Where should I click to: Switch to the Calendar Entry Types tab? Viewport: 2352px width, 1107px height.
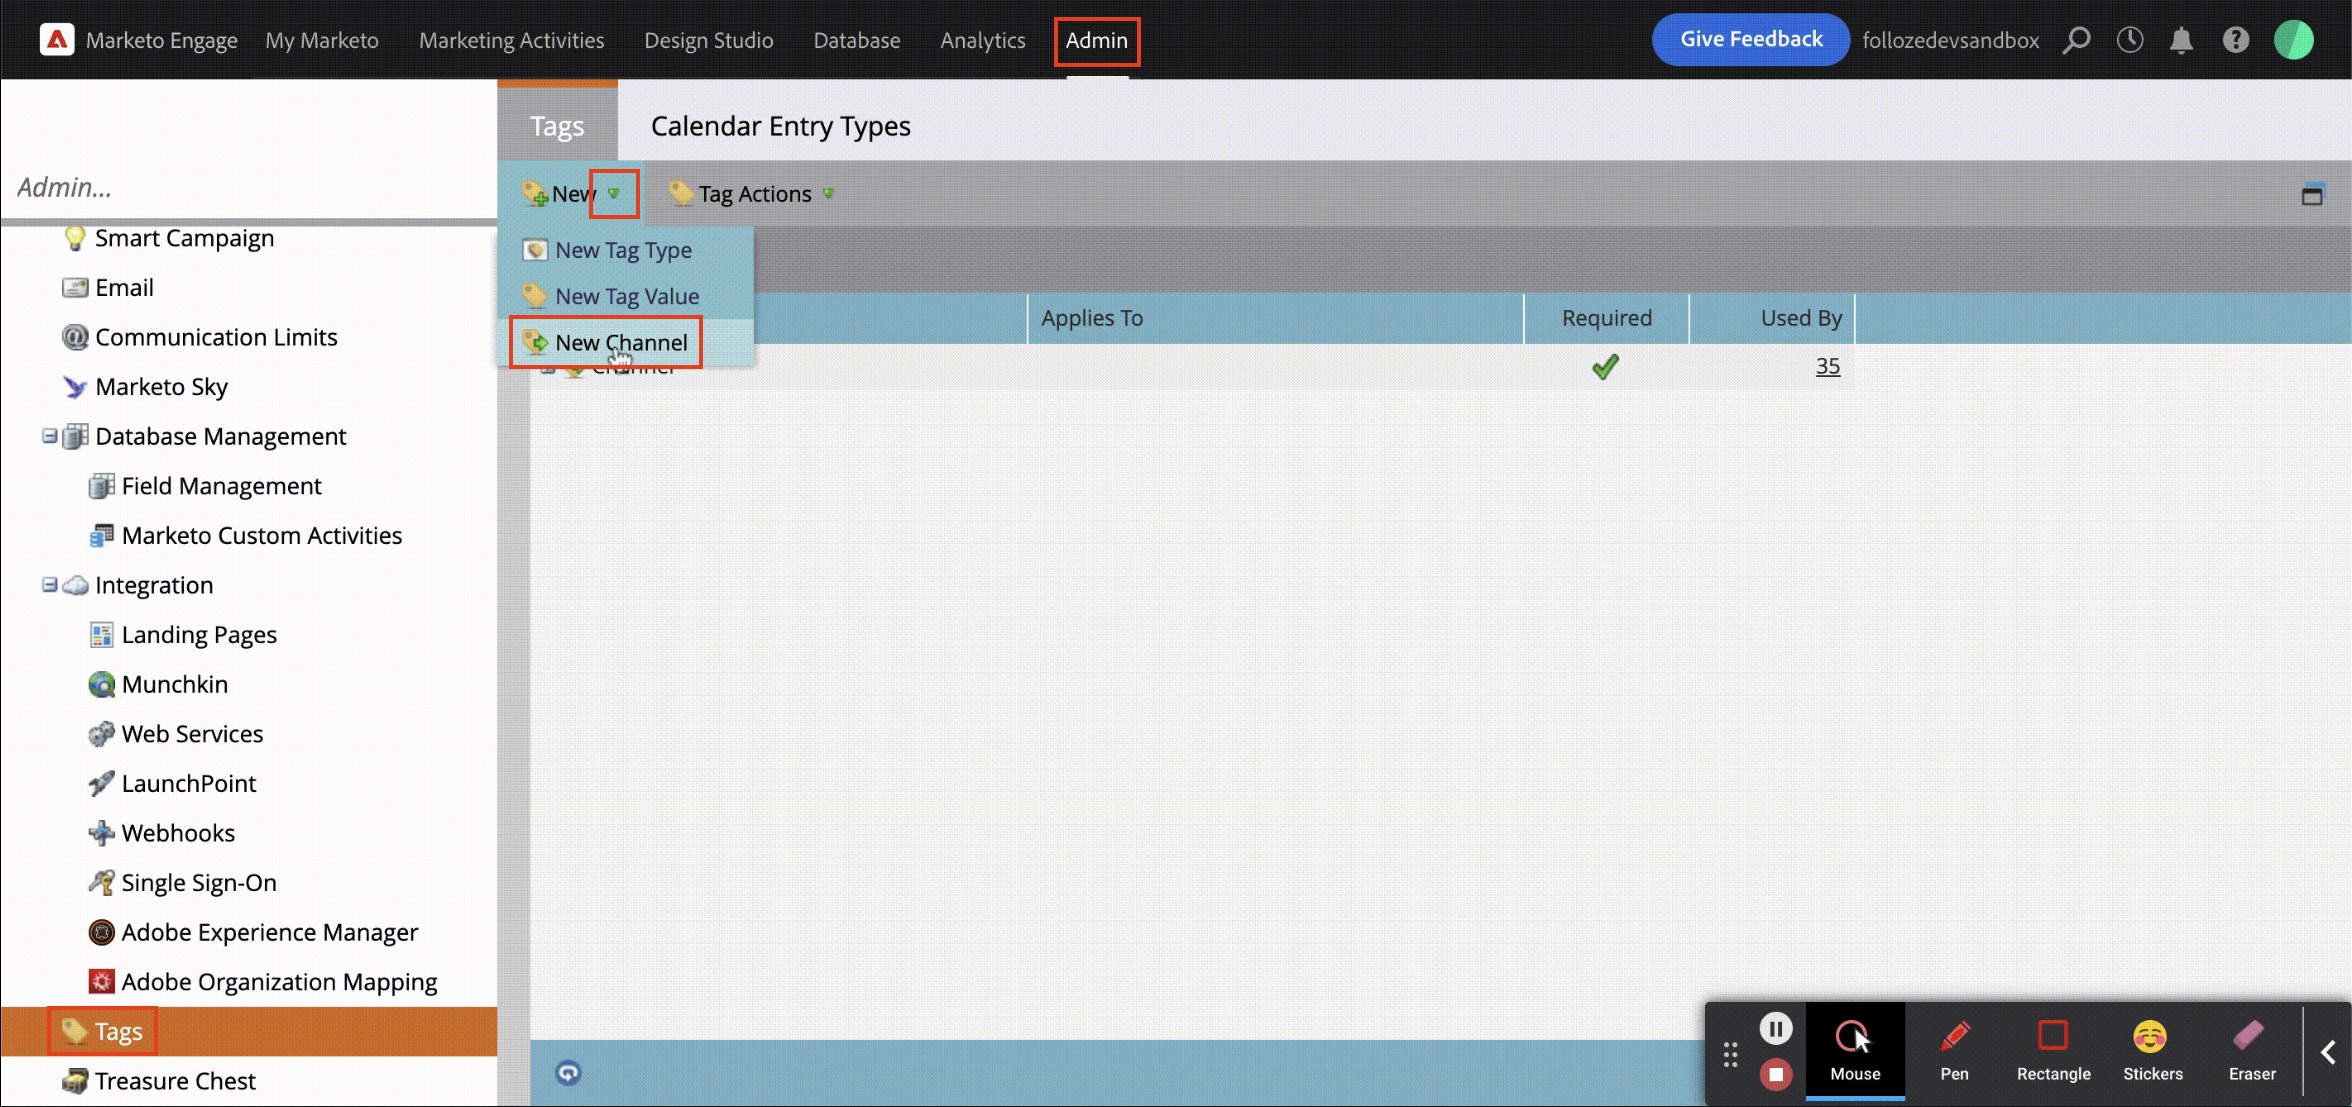click(x=780, y=126)
